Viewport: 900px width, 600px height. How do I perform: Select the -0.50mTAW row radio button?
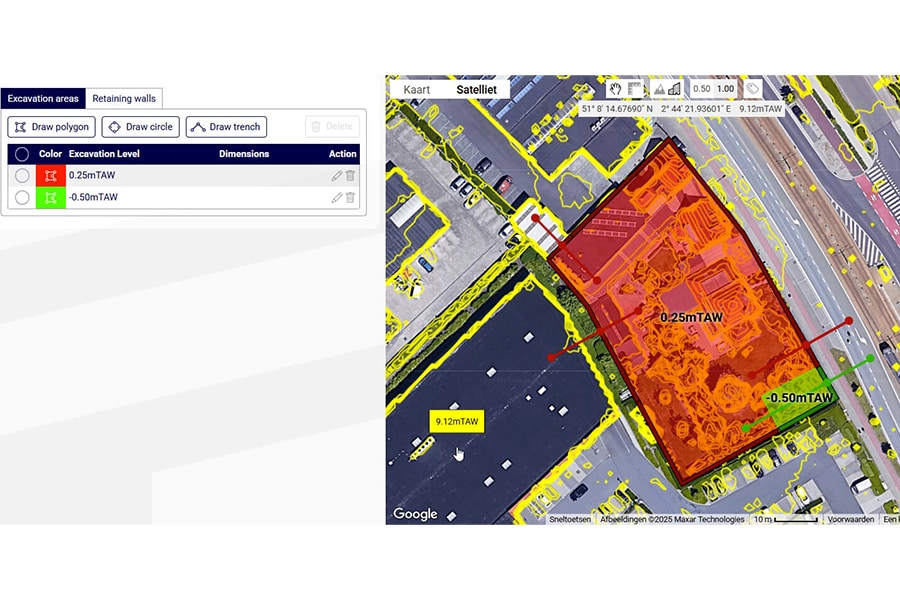pos(22,198)
